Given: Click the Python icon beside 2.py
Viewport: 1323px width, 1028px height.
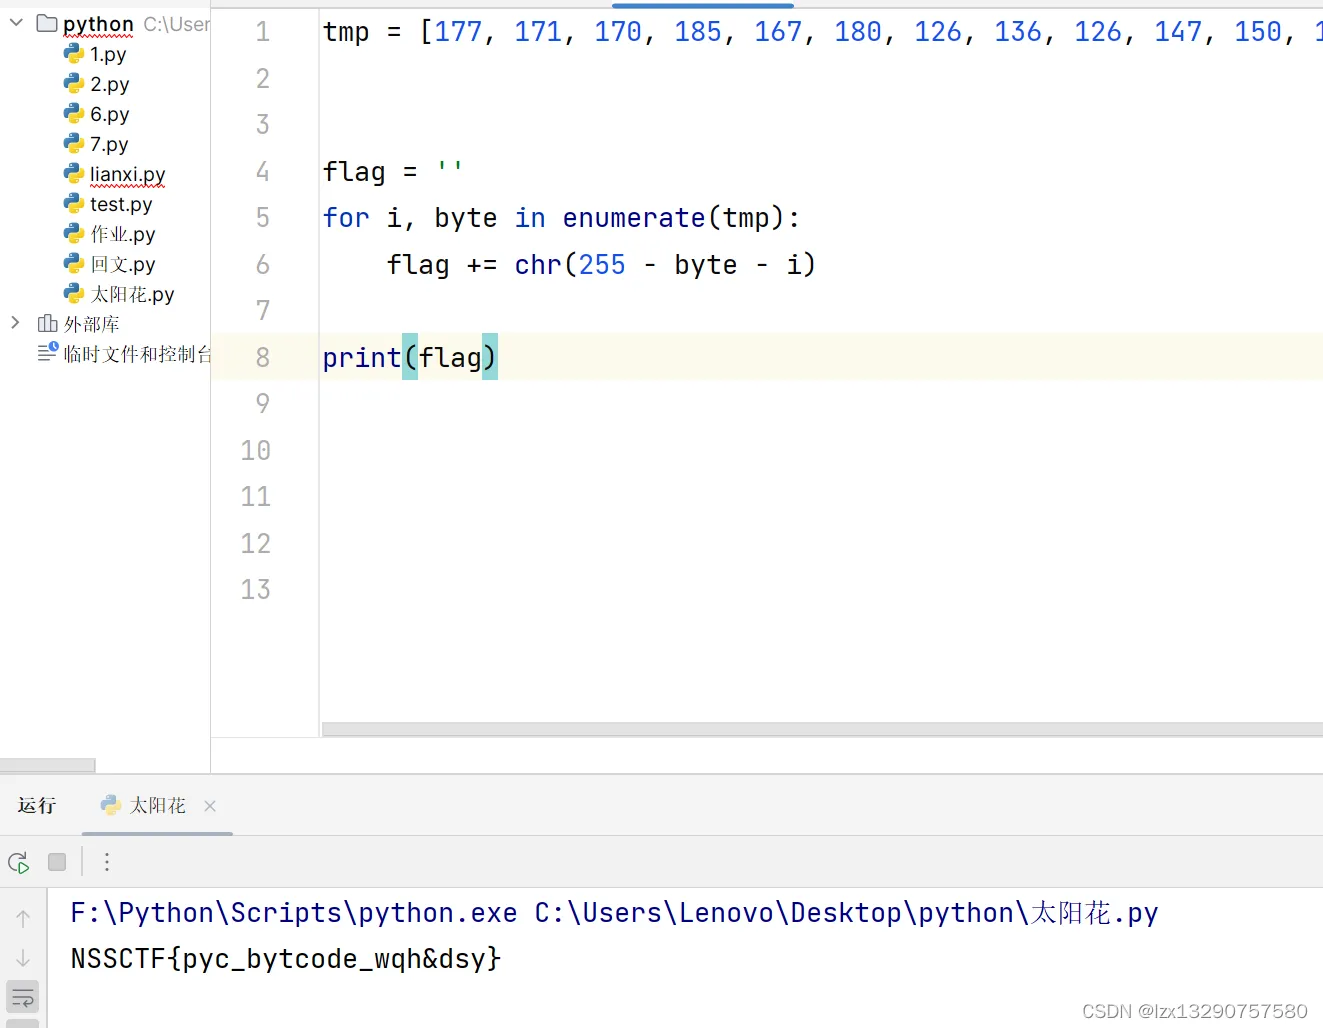Looking at the screenshot, I should (x=74, y=84).
